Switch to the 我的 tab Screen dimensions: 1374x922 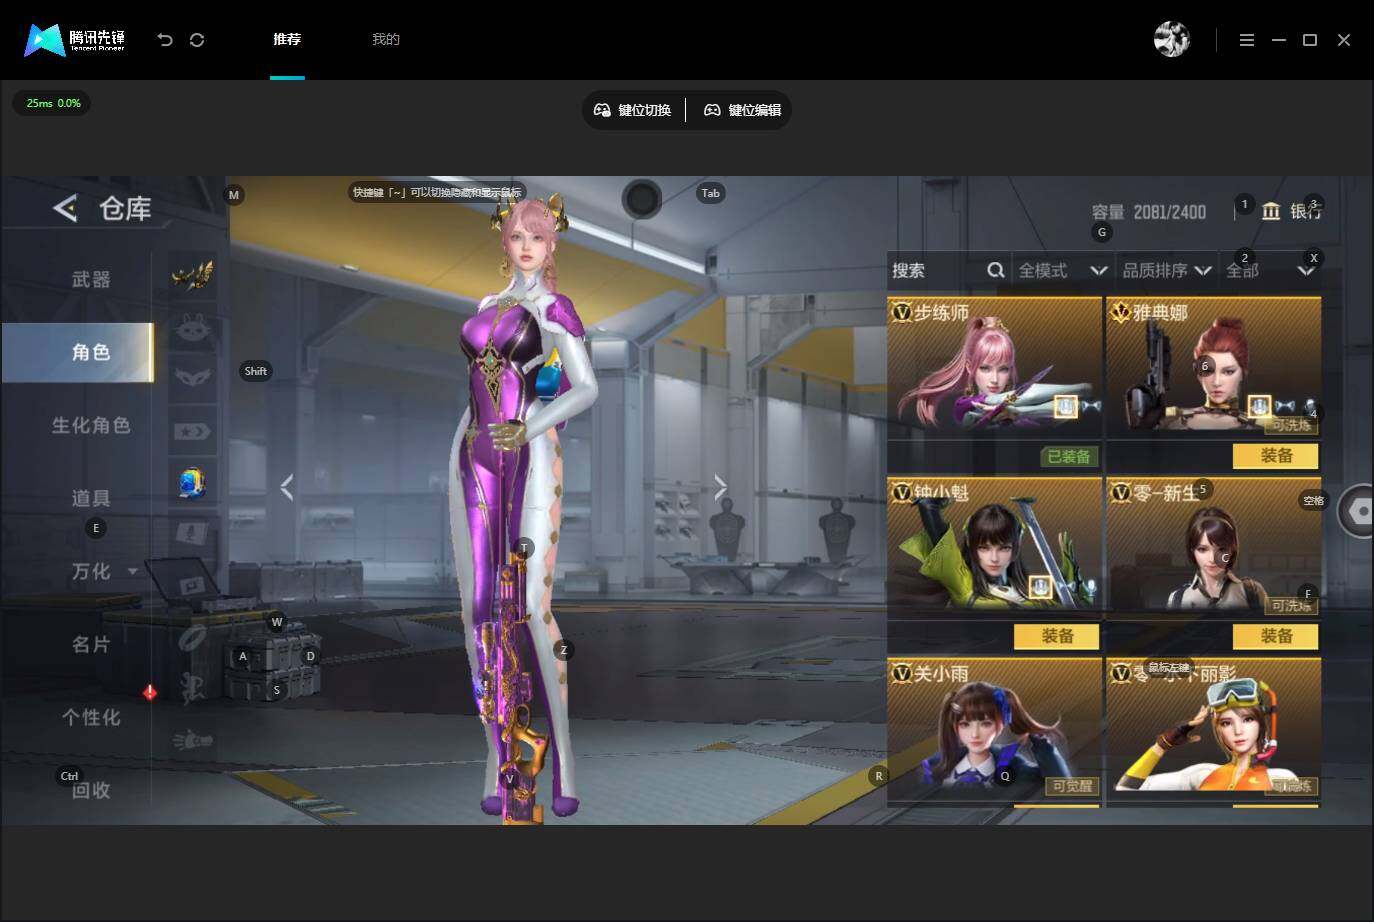point(386,39)
